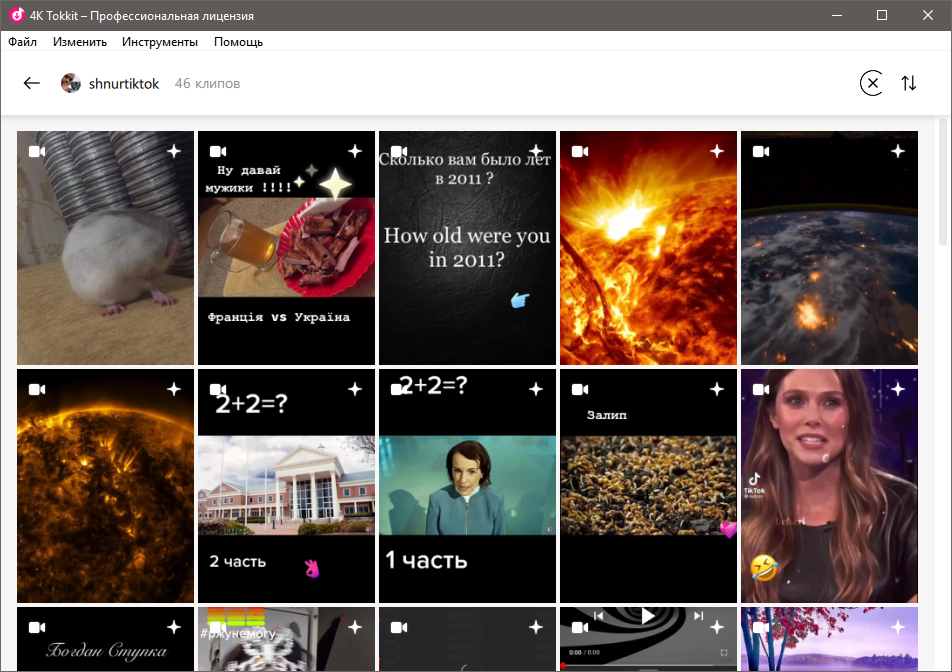Click the sparkle icon on the '2 часть' clip

[355, 389]
